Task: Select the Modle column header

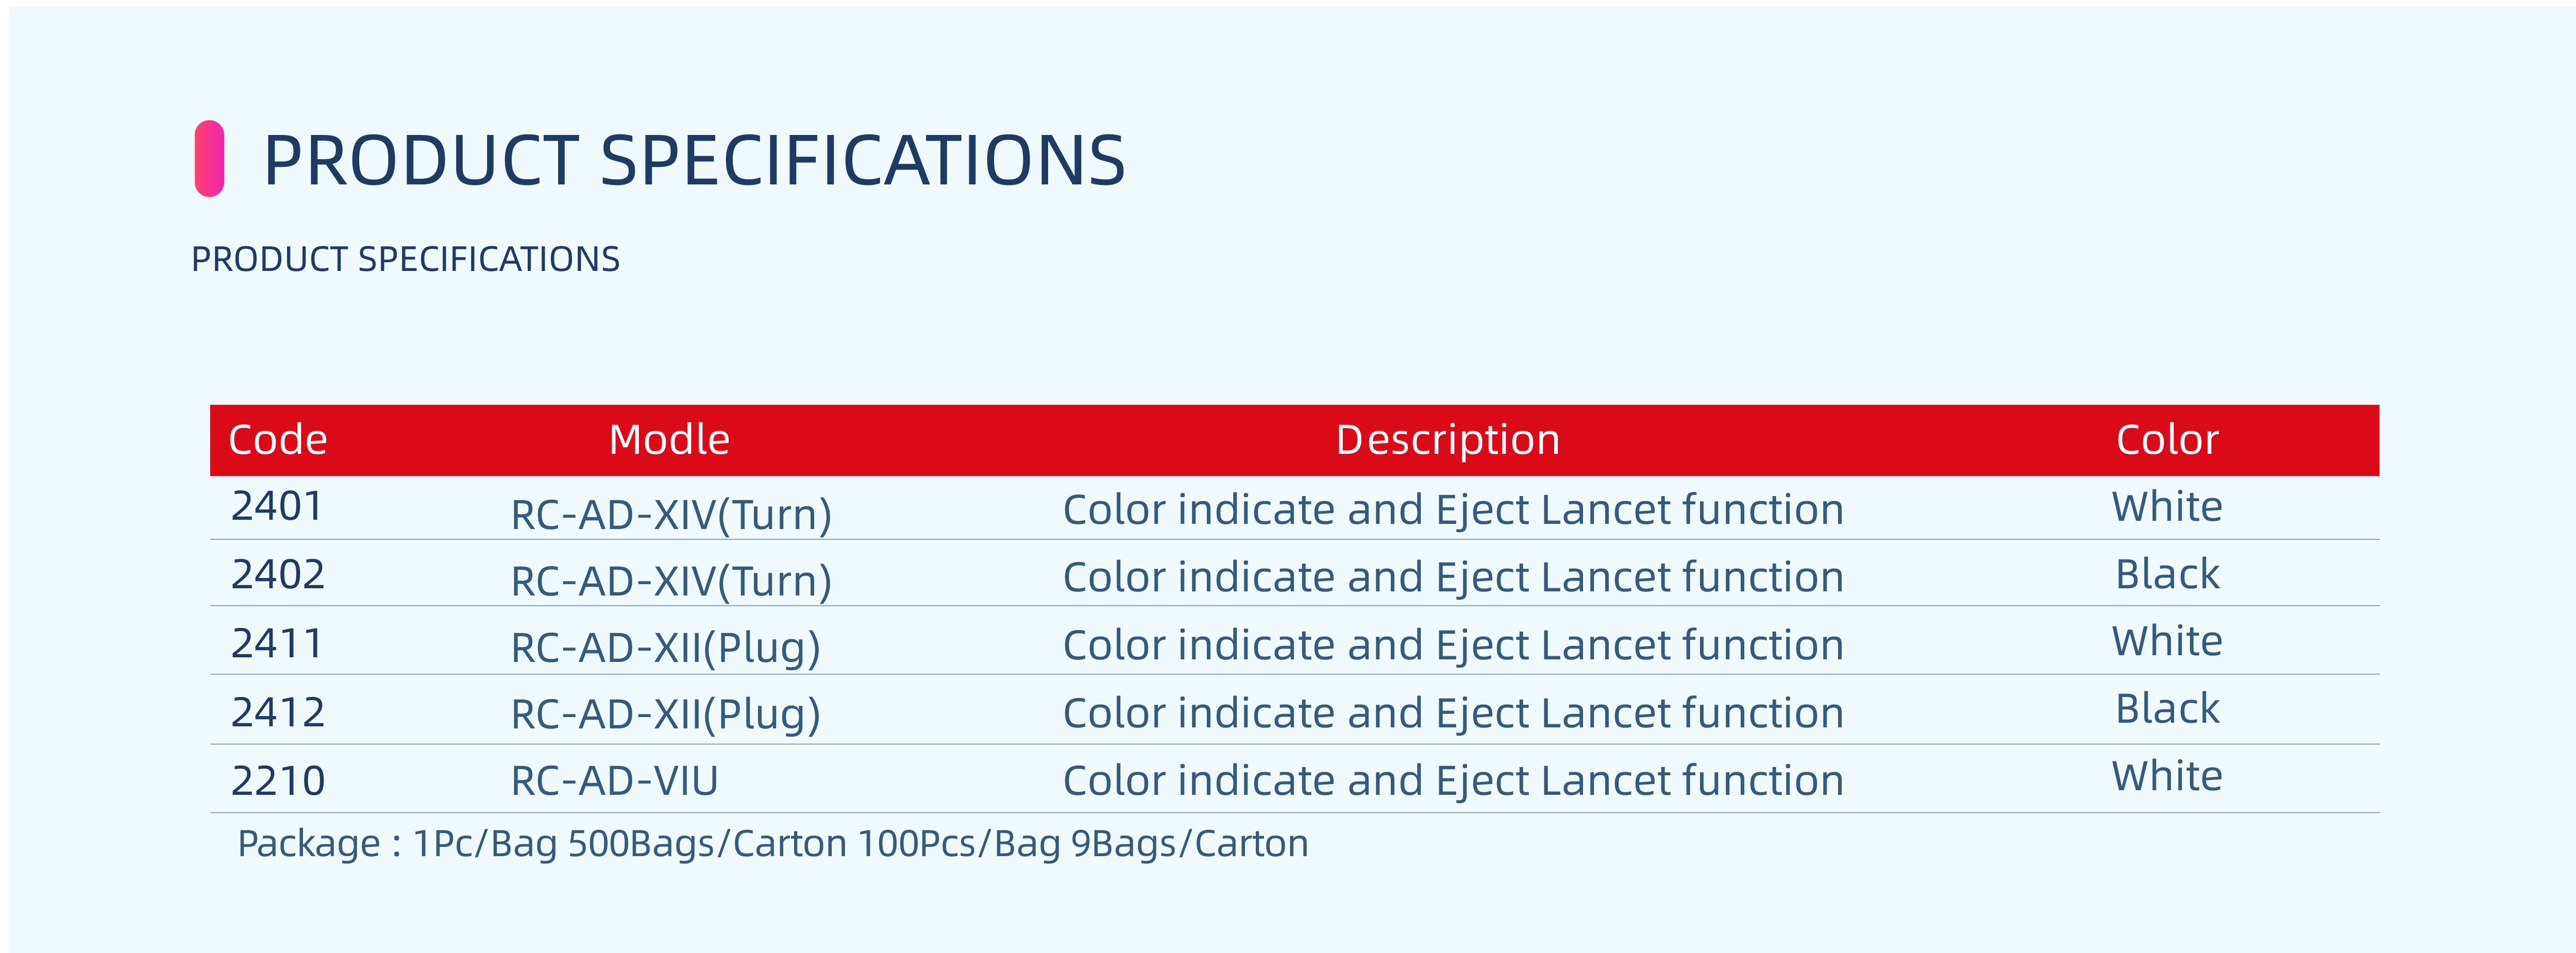Action: [x=669, y=440]
